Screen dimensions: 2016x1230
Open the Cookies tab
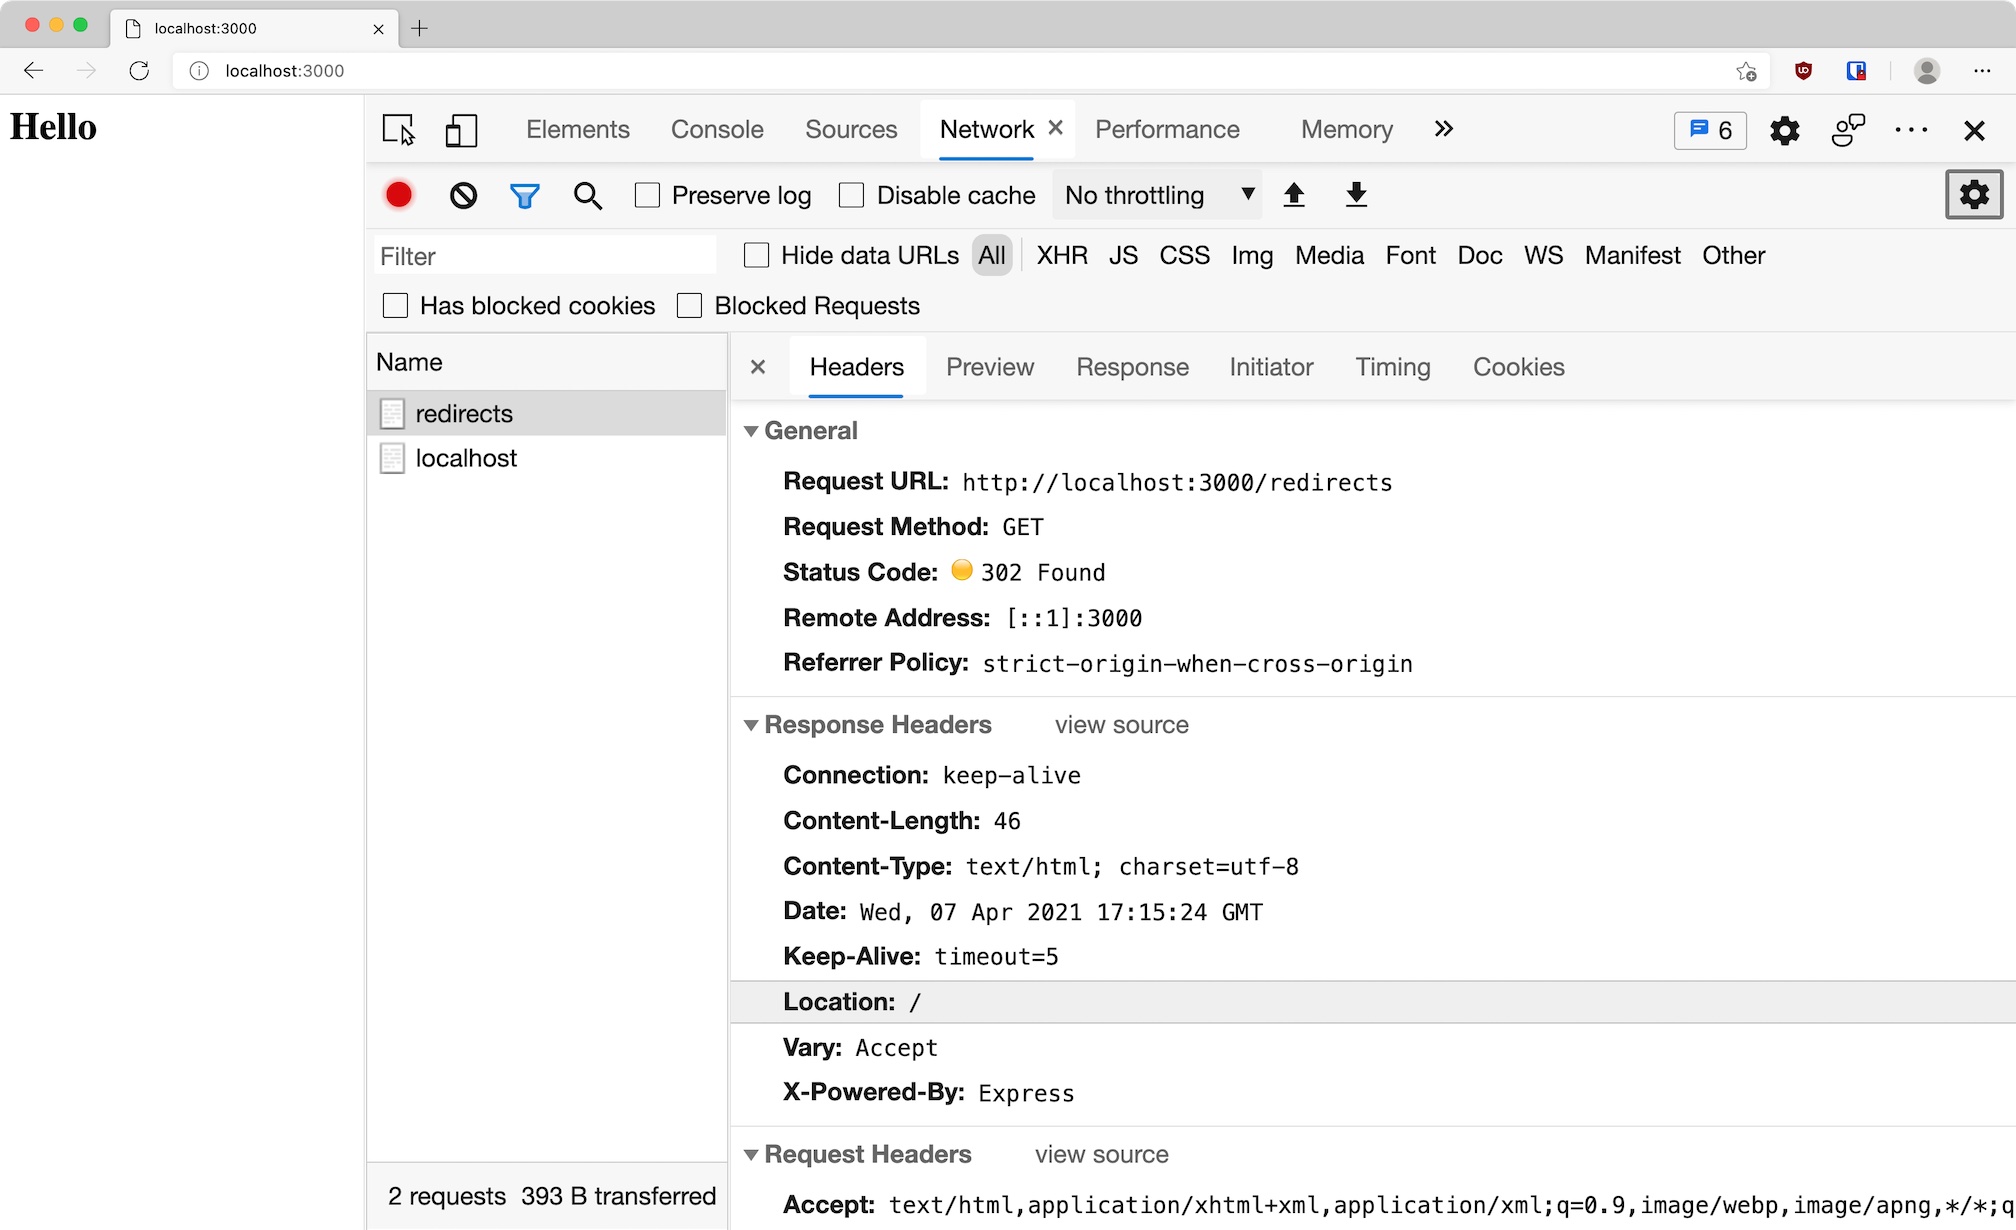click(x=1518, y=367)
